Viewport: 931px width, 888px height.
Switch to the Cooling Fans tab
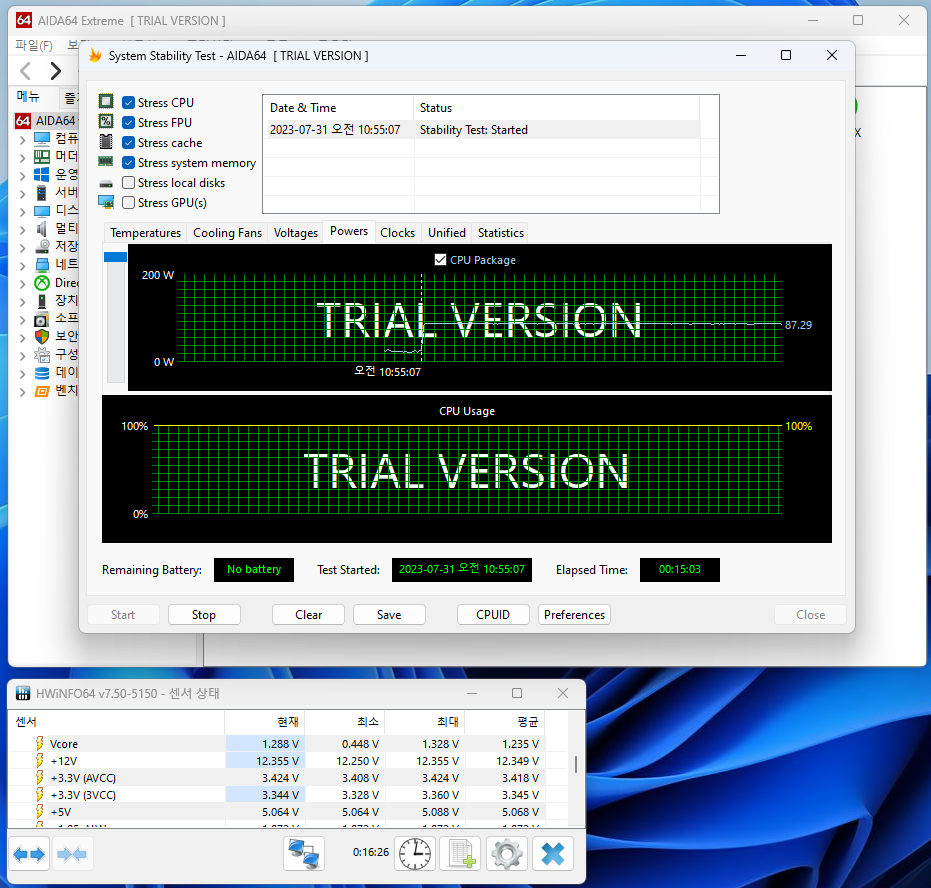227,233
